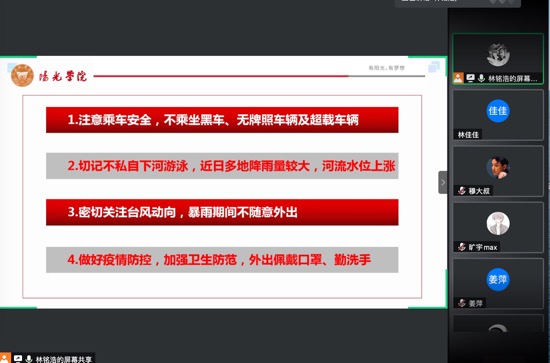Select the 姜萍 blue avatar circle
This screenshot has height=363, width=550.
498,280
